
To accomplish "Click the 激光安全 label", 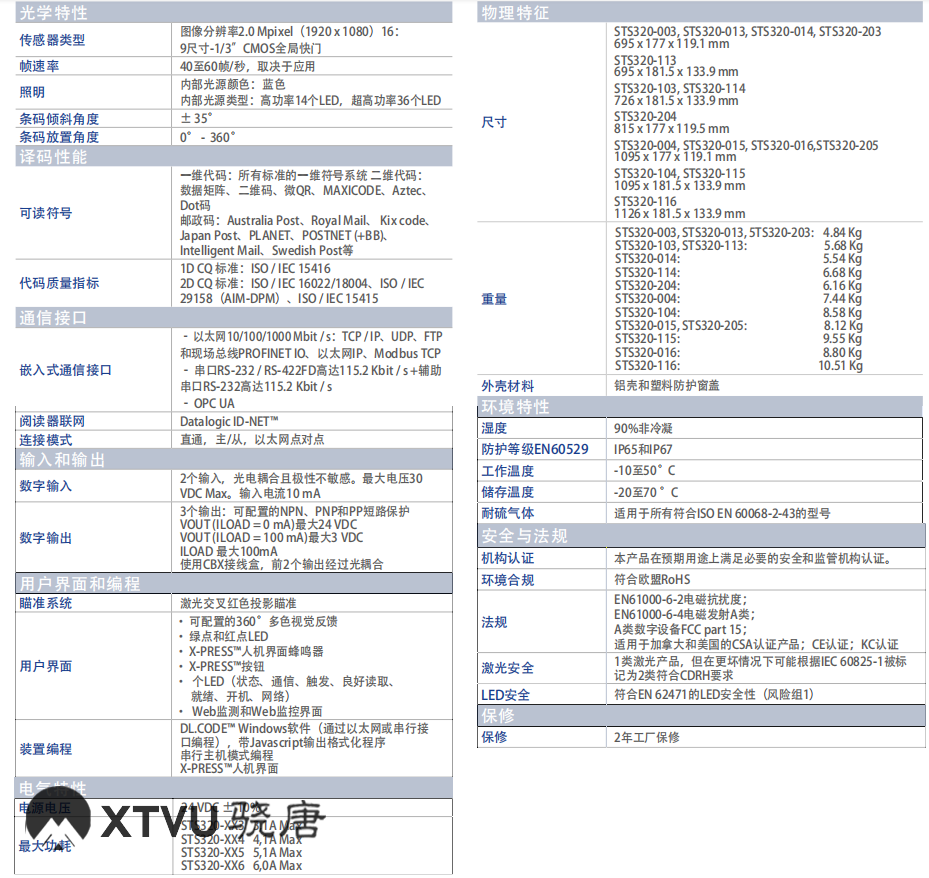I will (508, 668).
